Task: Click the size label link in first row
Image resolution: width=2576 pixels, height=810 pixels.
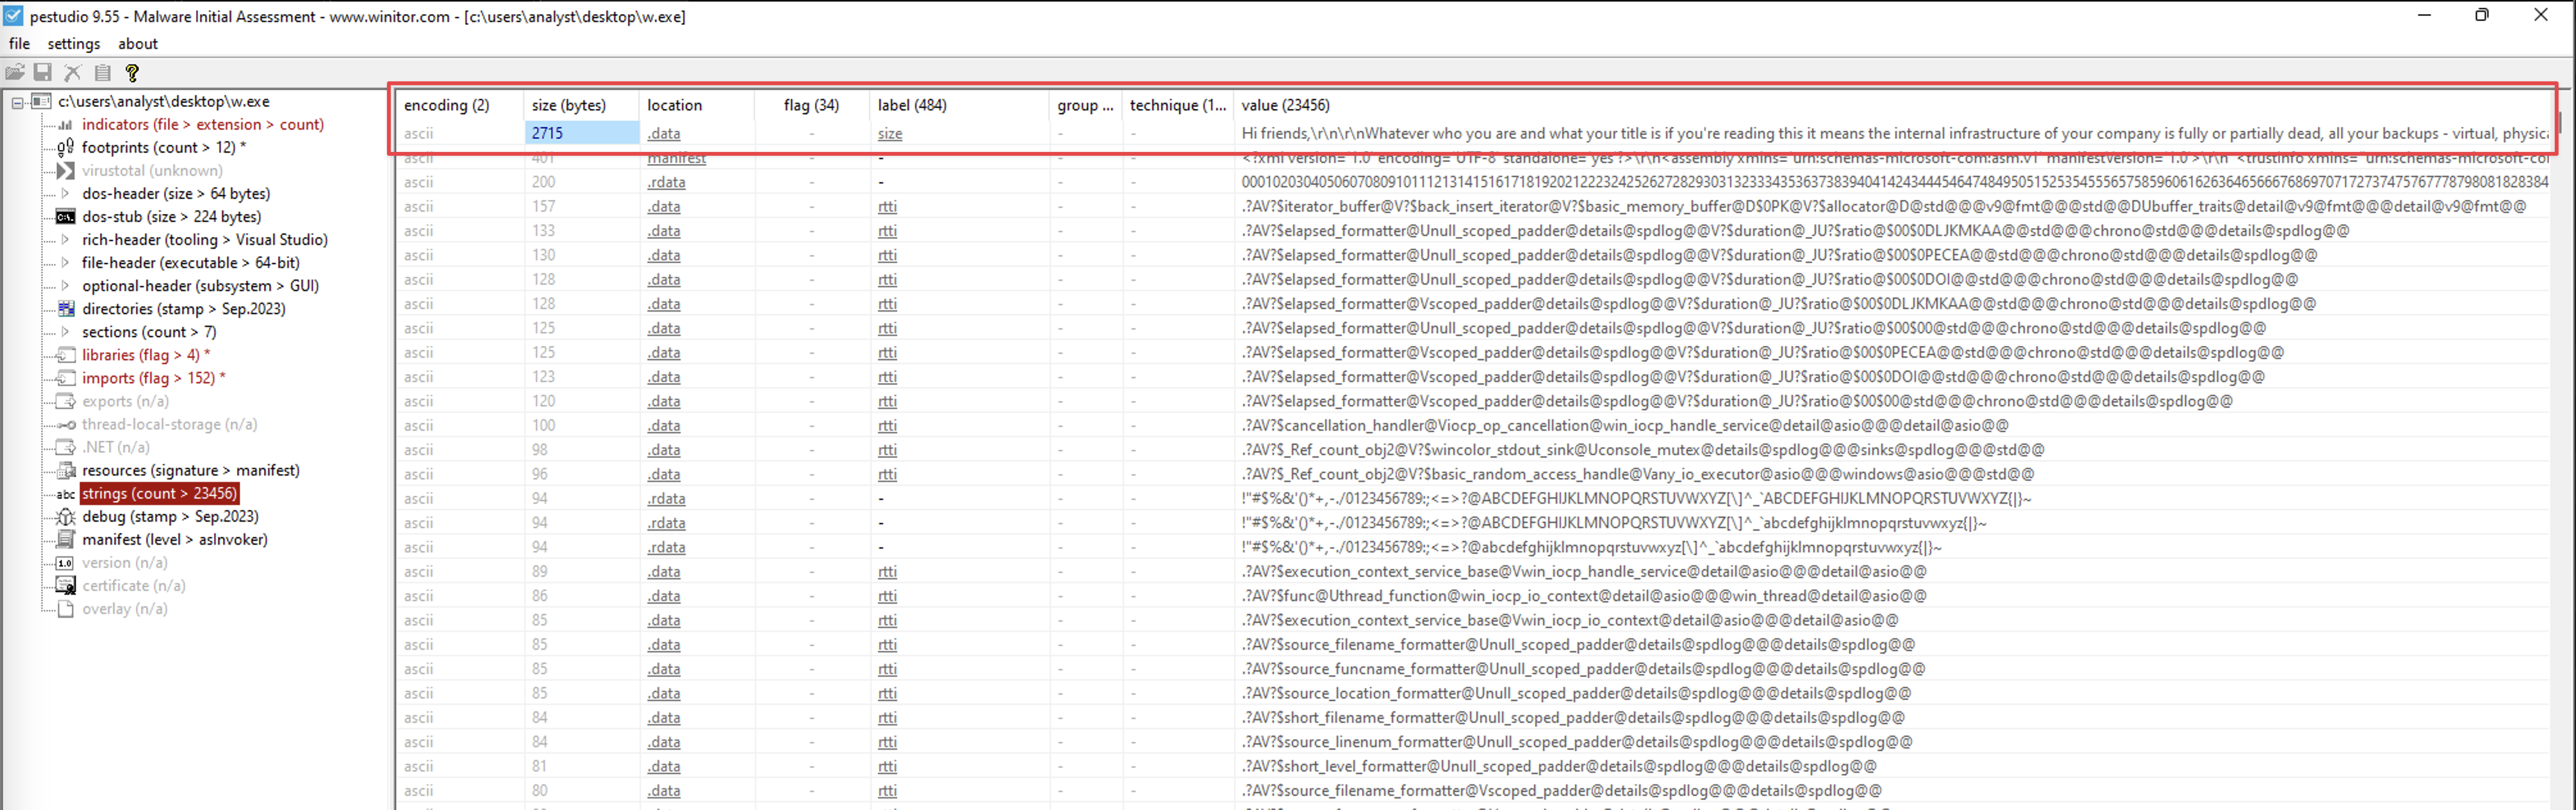Action: tap(890, 133)
